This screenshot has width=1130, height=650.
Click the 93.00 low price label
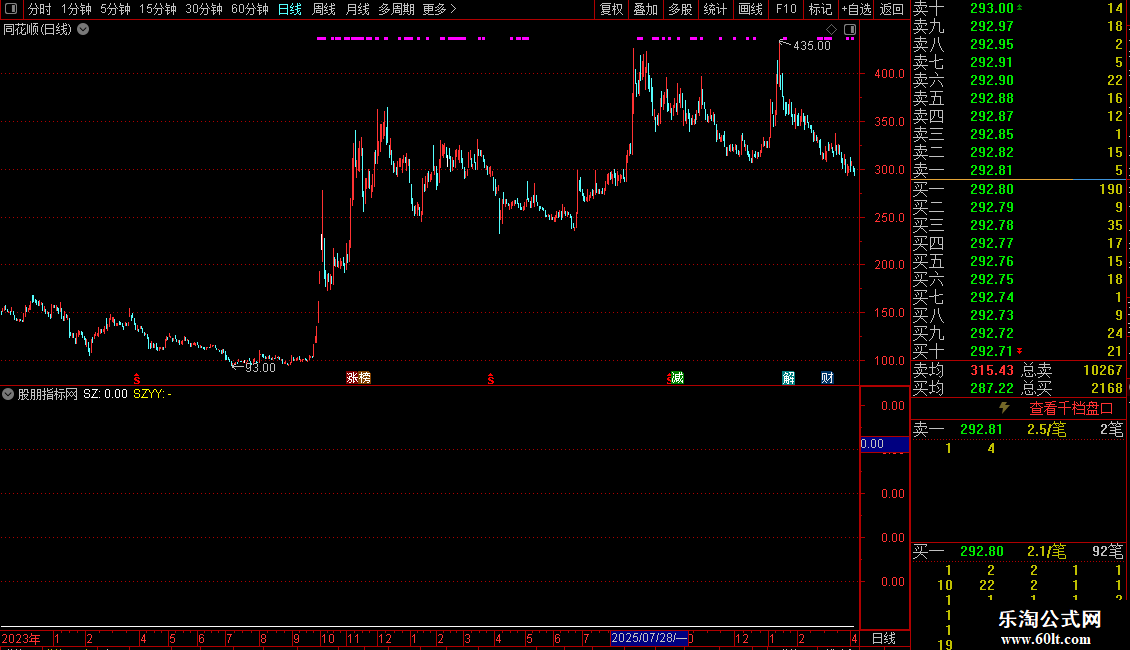260,368
